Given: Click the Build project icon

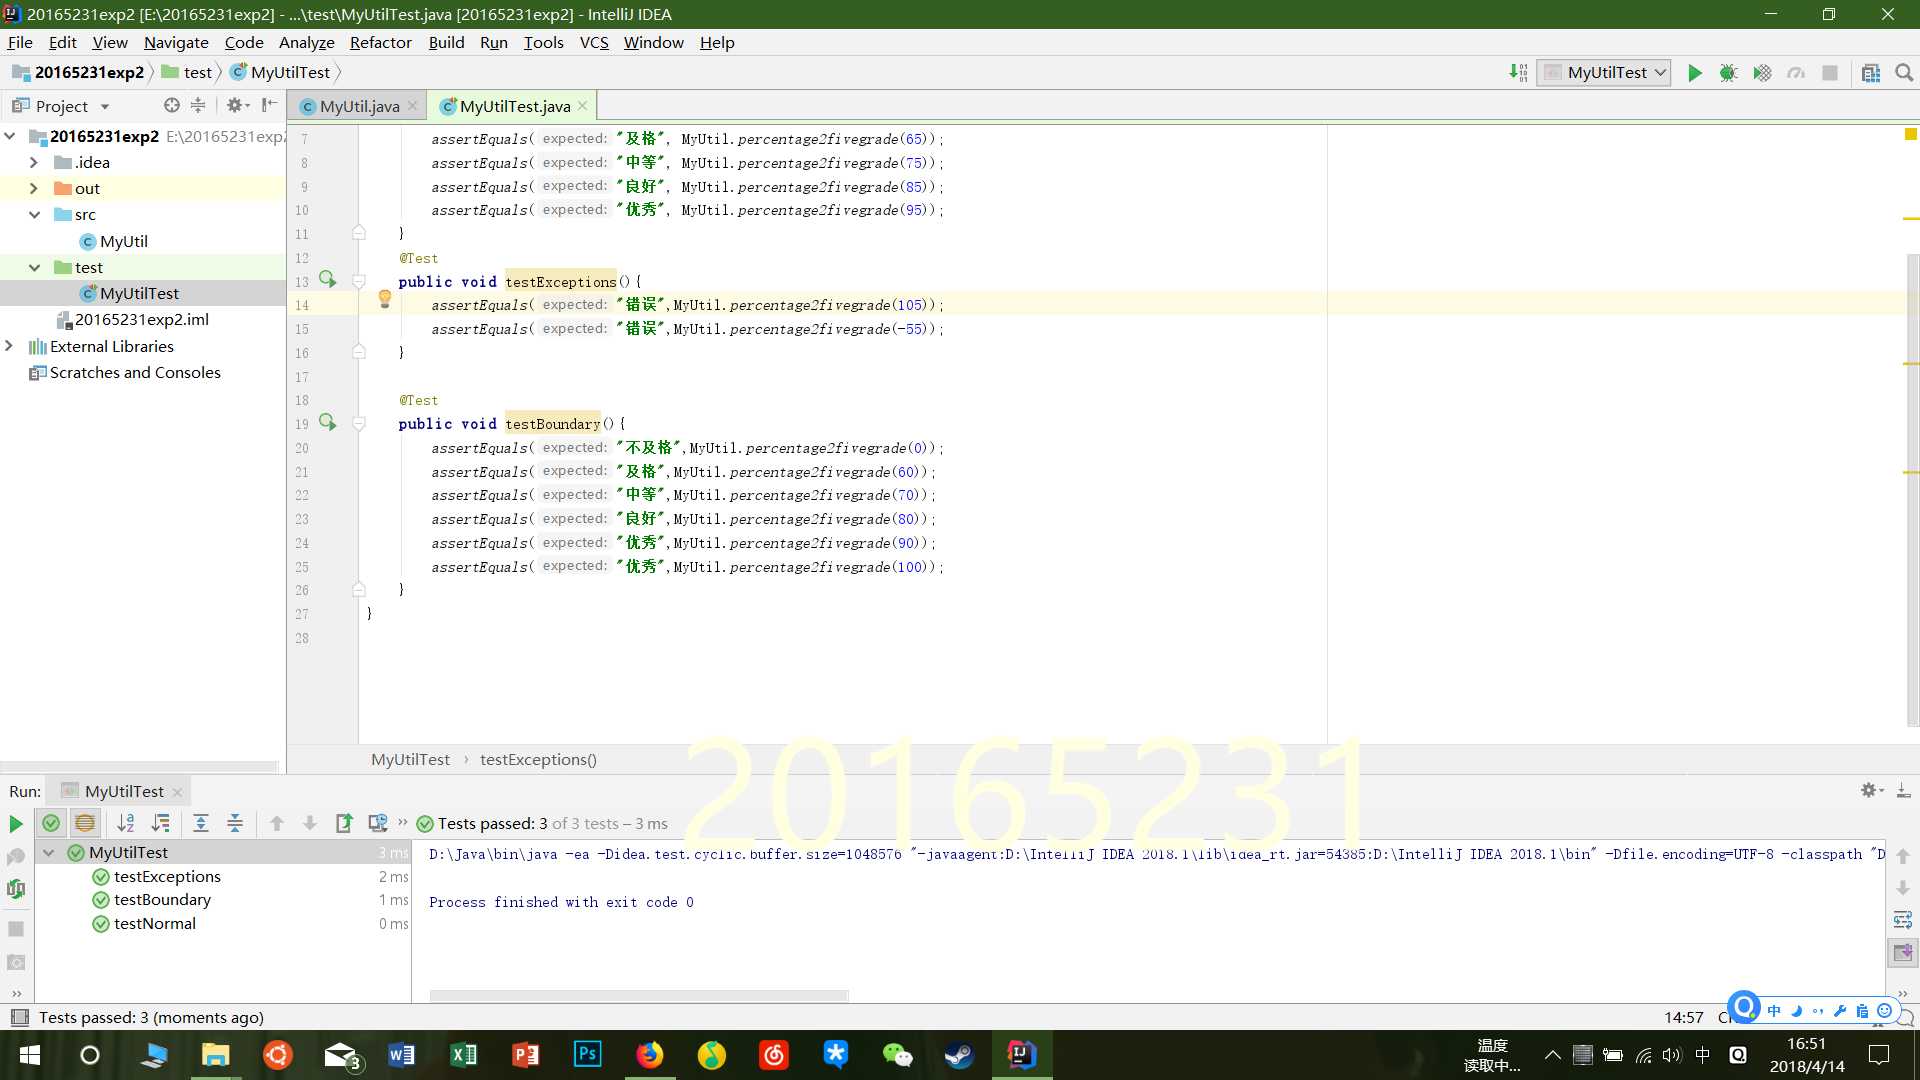Looking at the screenshot, I should pos(1518,73).
